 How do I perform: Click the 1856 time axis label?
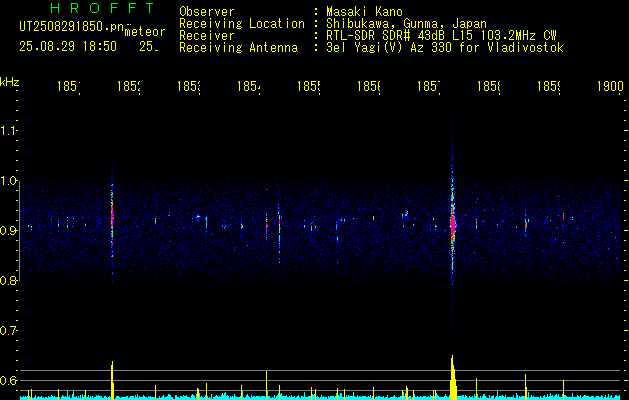pos(369,86)
